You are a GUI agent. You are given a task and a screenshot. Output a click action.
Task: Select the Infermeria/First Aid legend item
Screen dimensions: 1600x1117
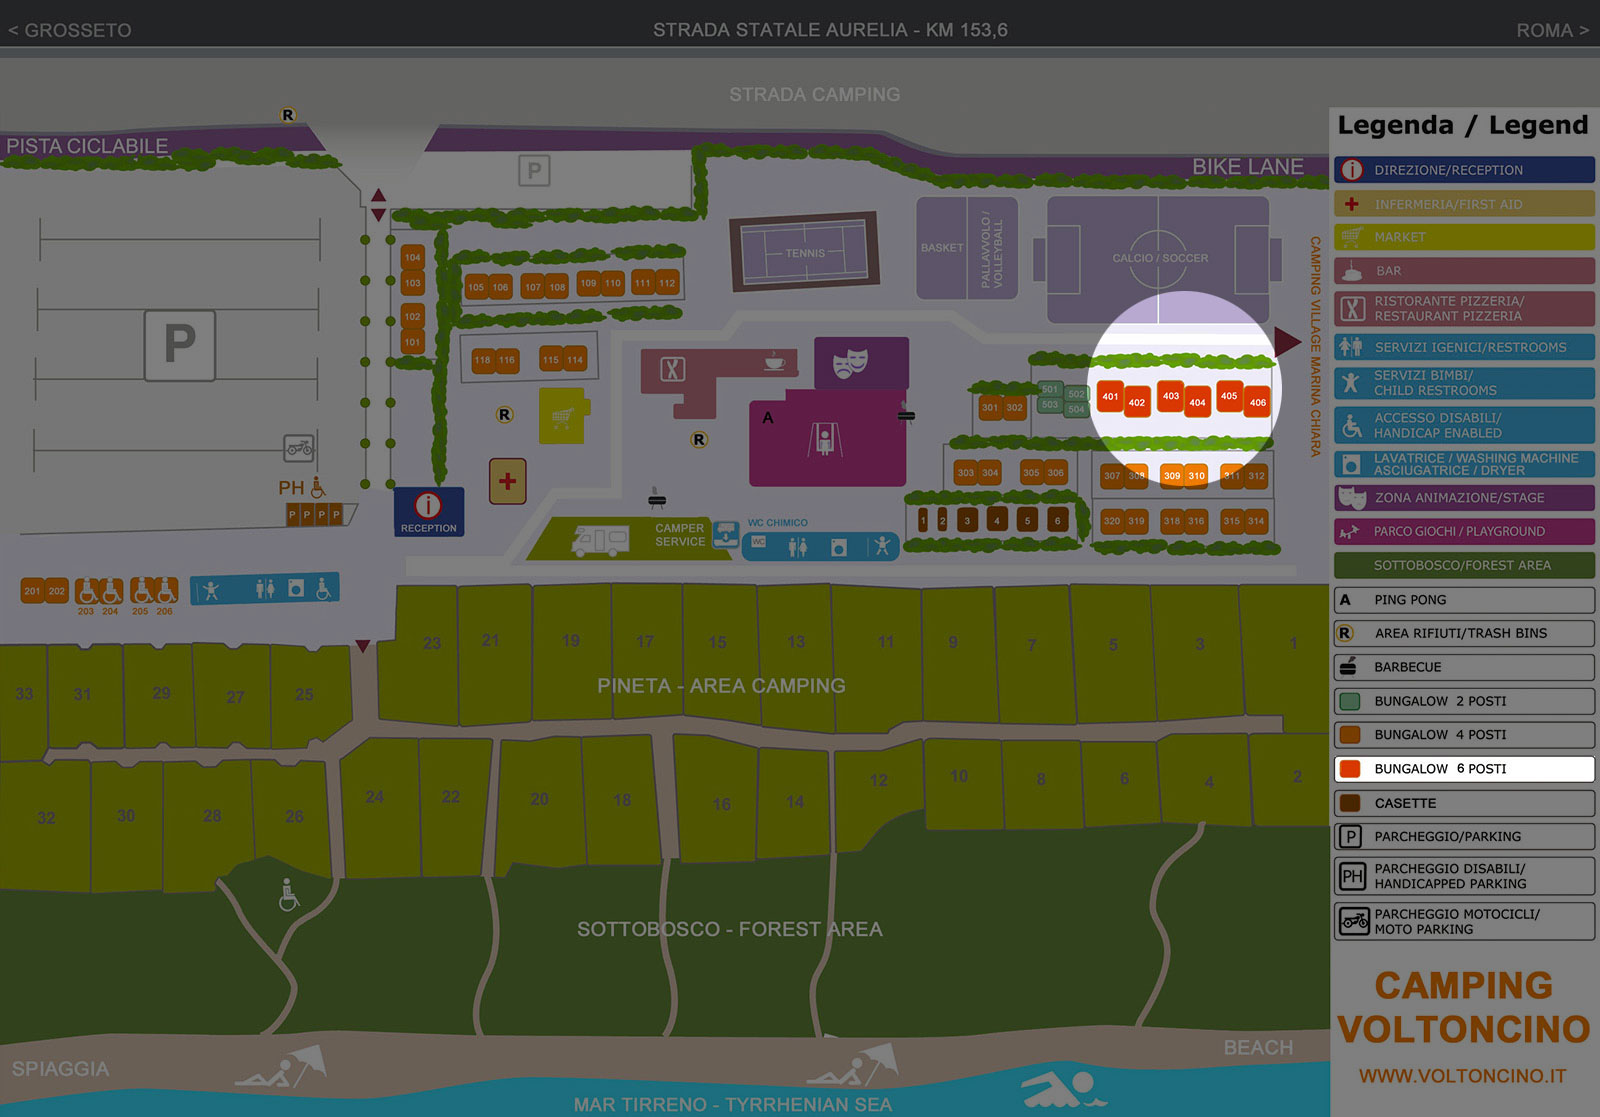click(x=1464, y=204)
